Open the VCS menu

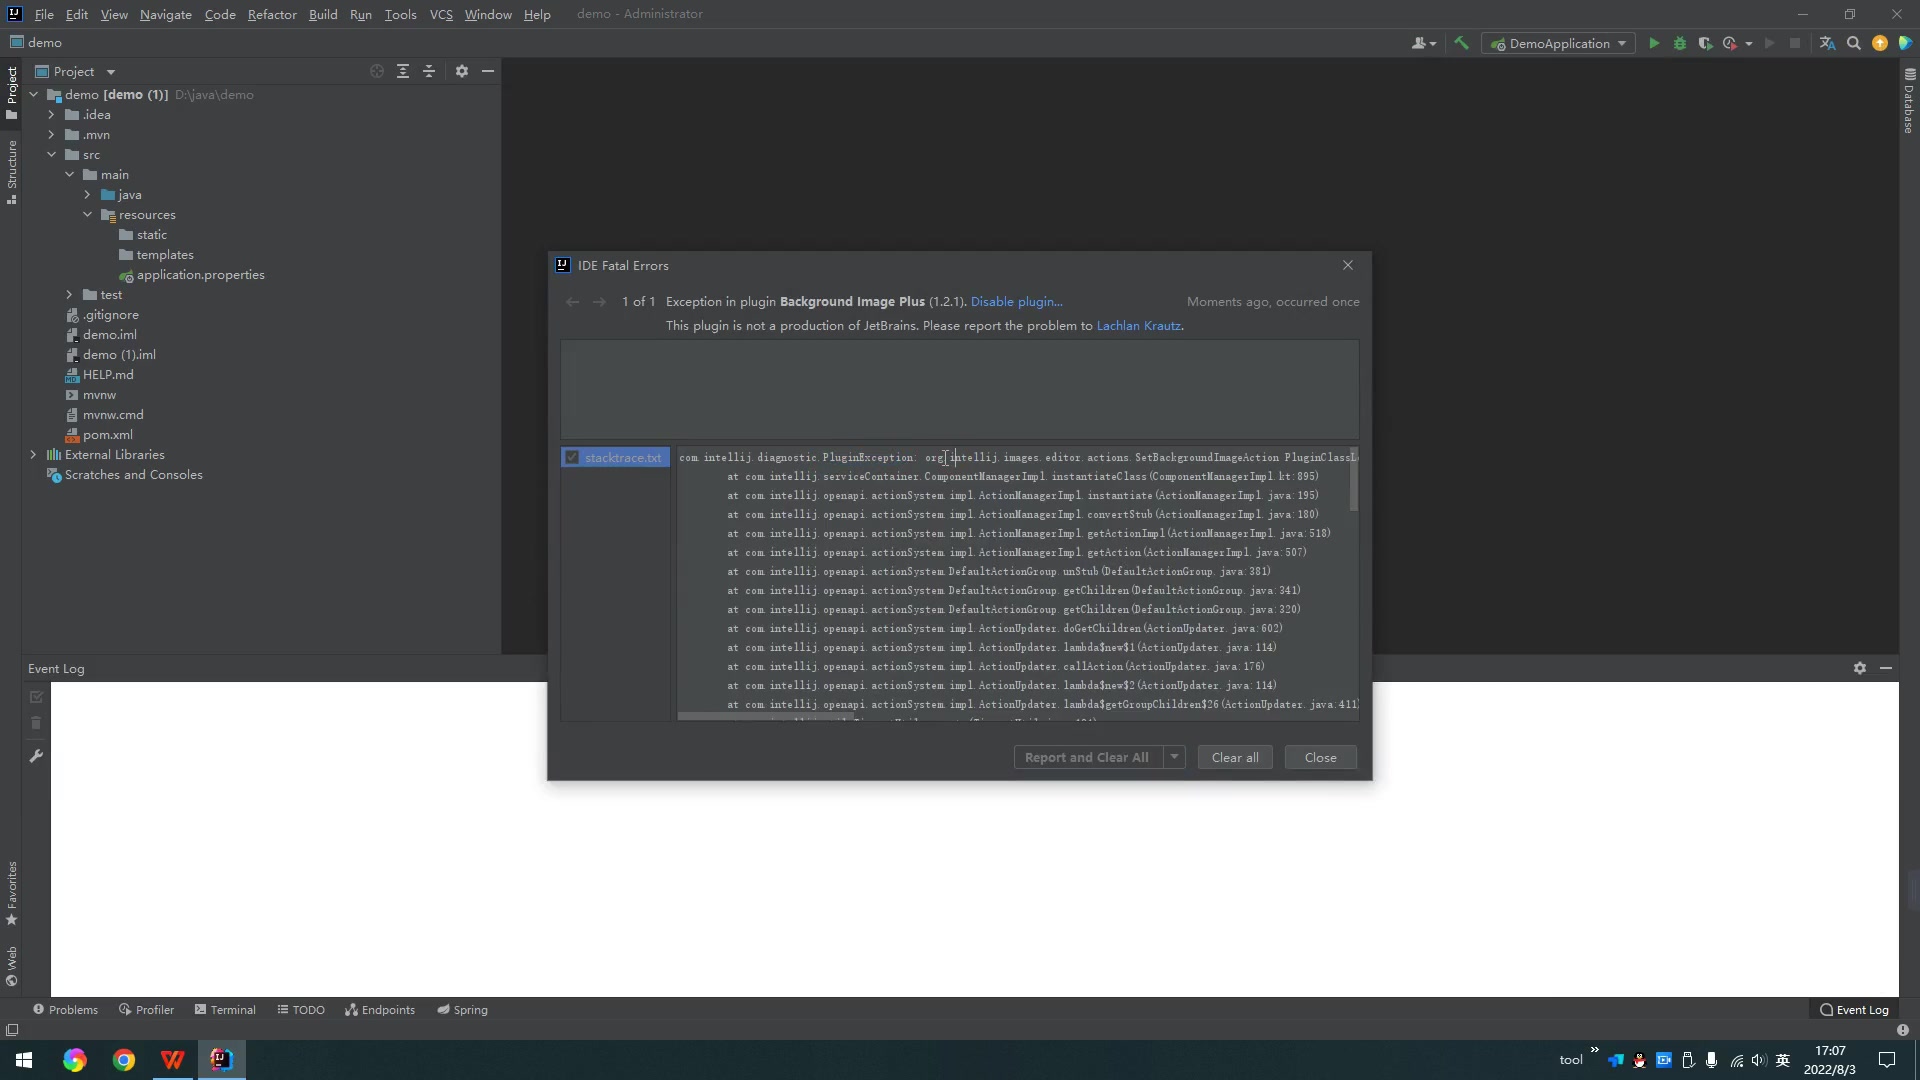(x=440, y=14)
